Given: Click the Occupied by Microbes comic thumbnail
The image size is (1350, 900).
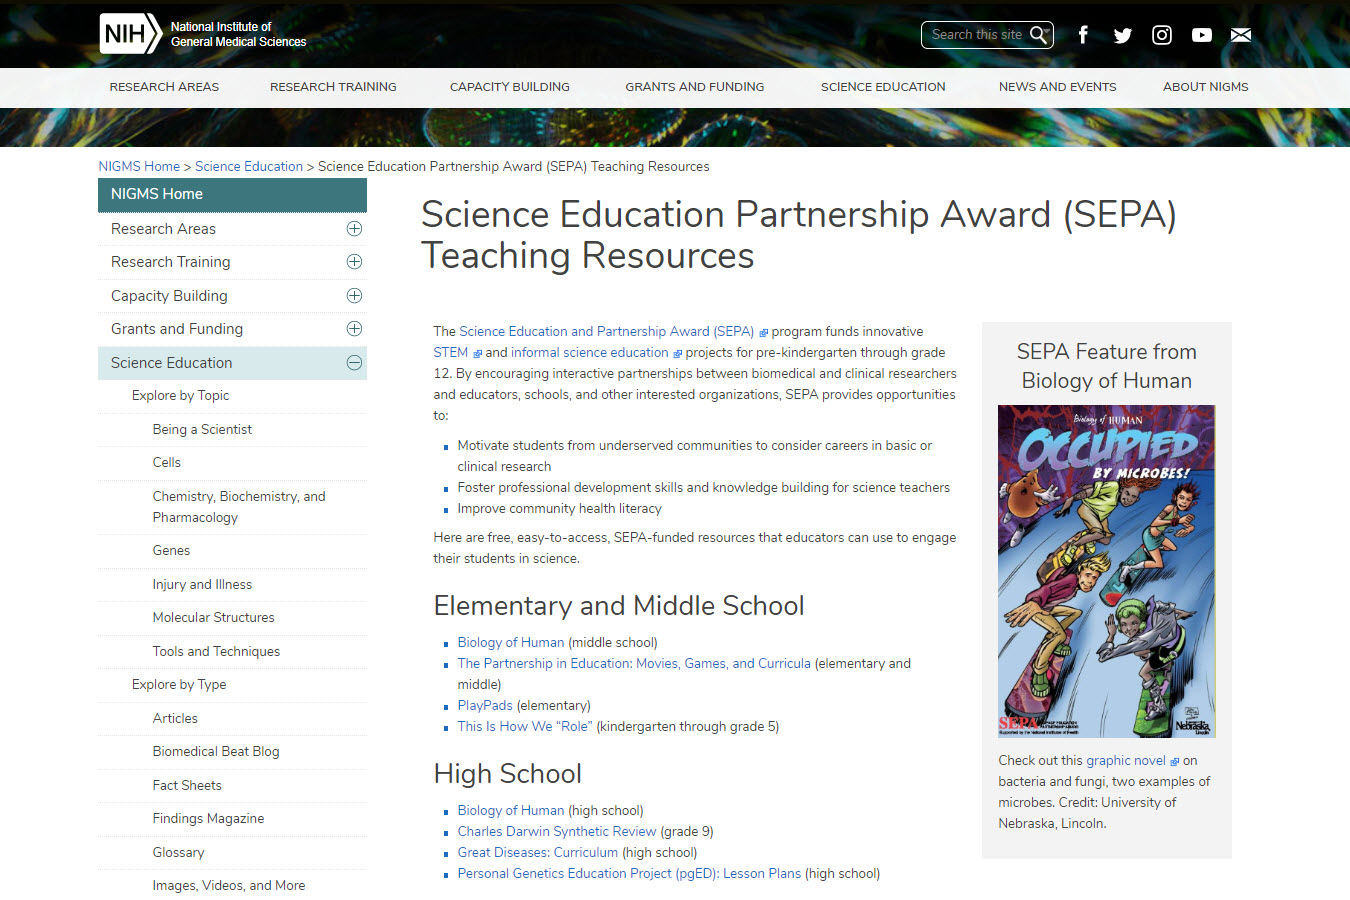Looking at the screenshot, I should click(1106, 569).
